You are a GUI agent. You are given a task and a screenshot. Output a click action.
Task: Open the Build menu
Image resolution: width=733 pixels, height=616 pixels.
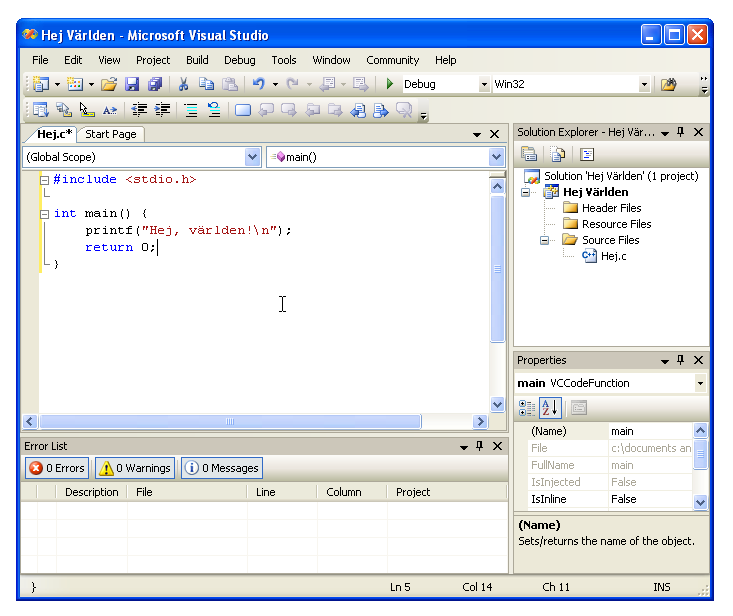pos(197,60)
